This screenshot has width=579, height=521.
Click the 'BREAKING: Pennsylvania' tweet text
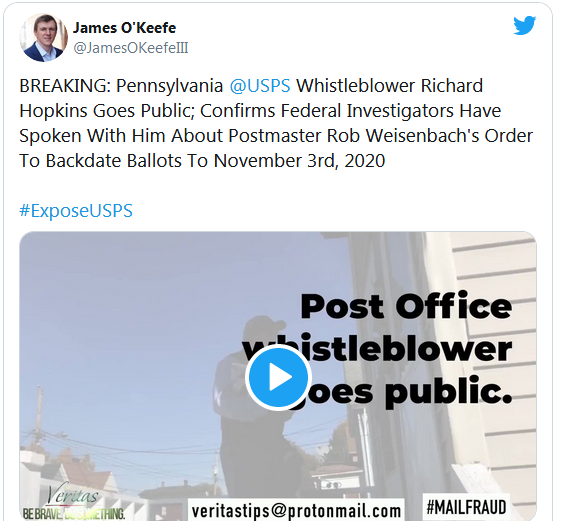[x=121, y=86]
